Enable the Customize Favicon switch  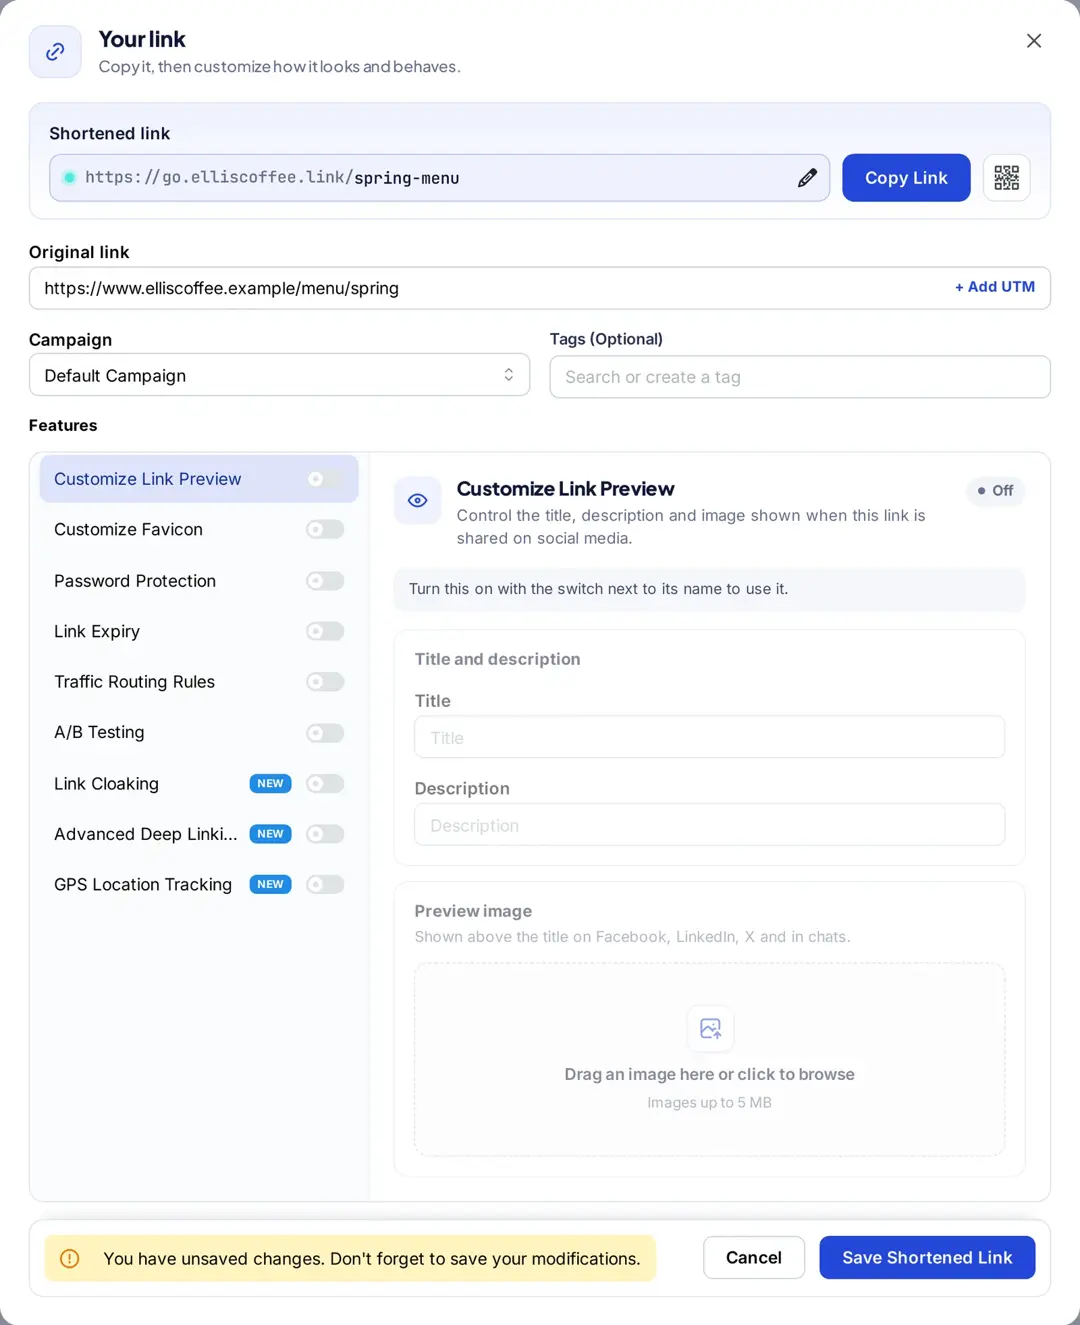tap(325, 529)
